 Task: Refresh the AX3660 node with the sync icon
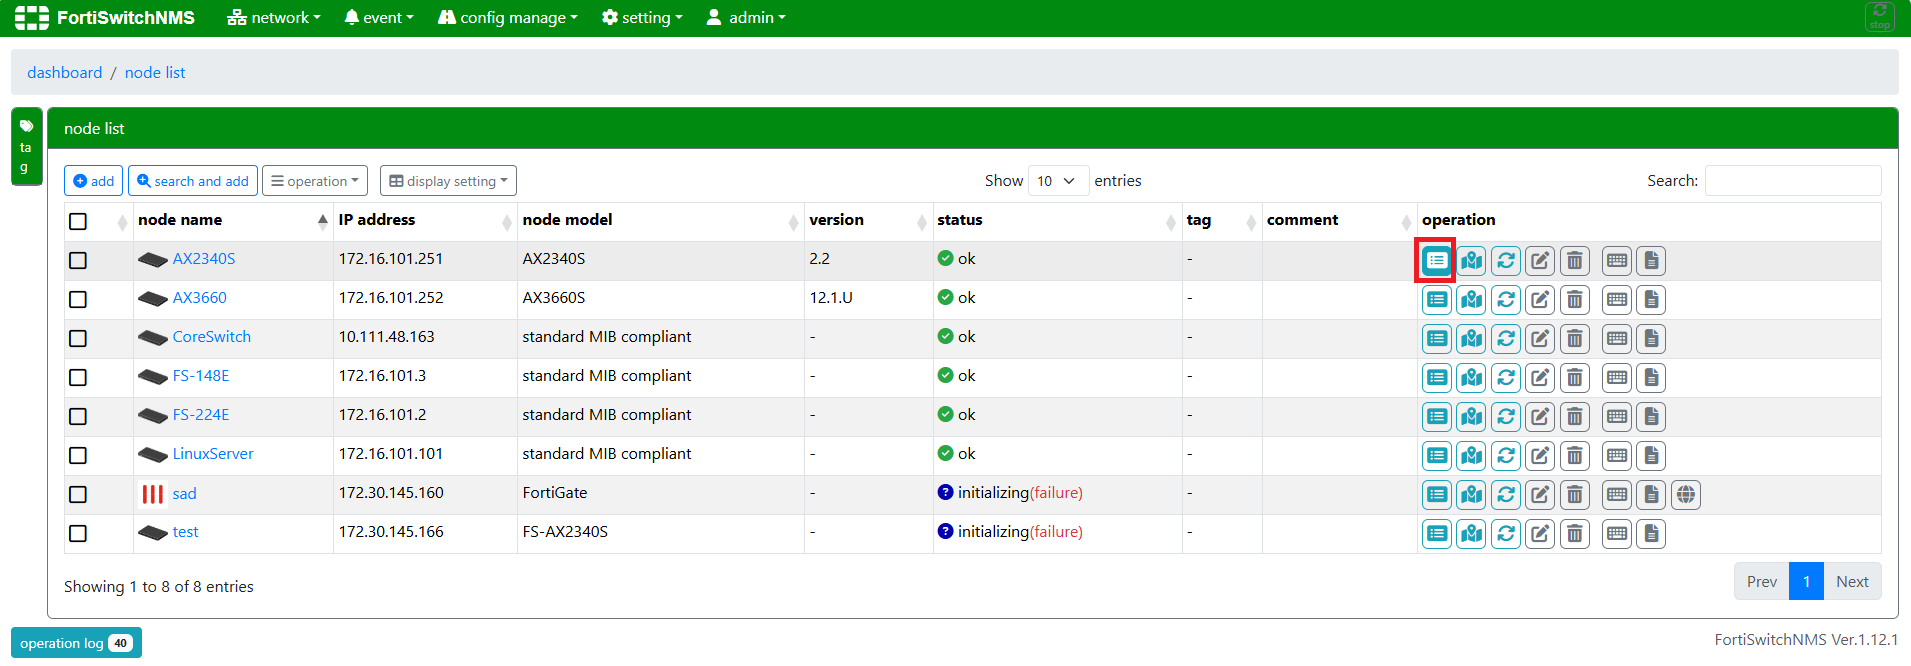(x=1506, y=300)
